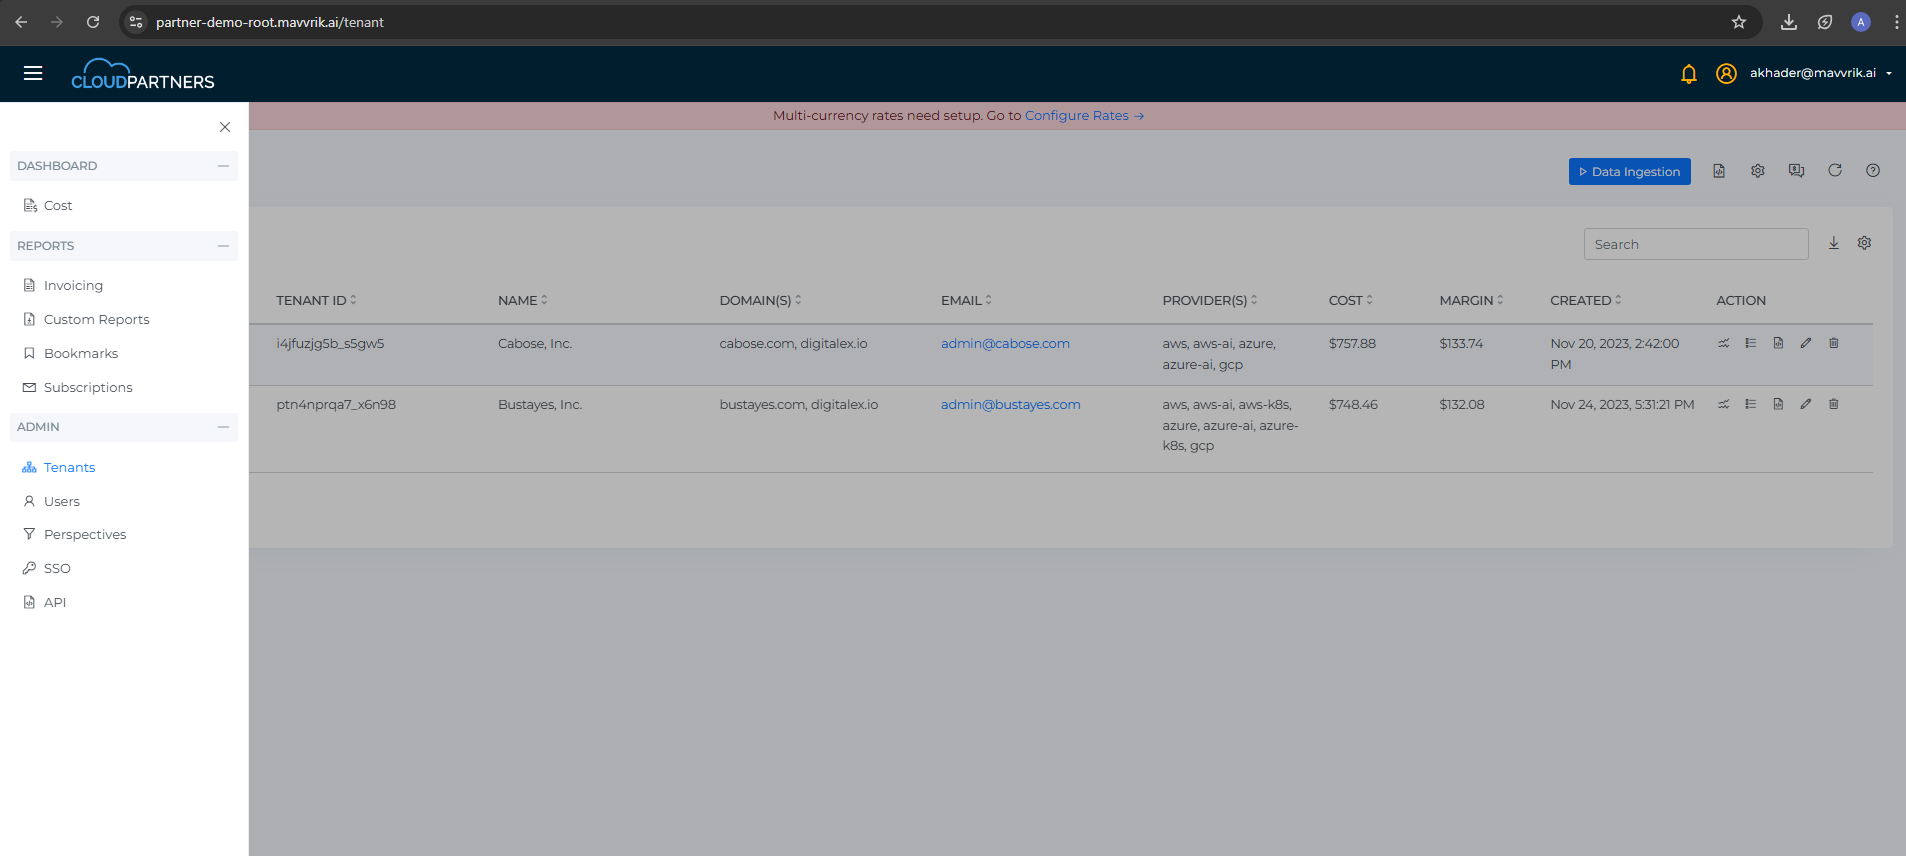Click the refresh icon in page toolbar

pyautogui.click(x=1834, y=171)
